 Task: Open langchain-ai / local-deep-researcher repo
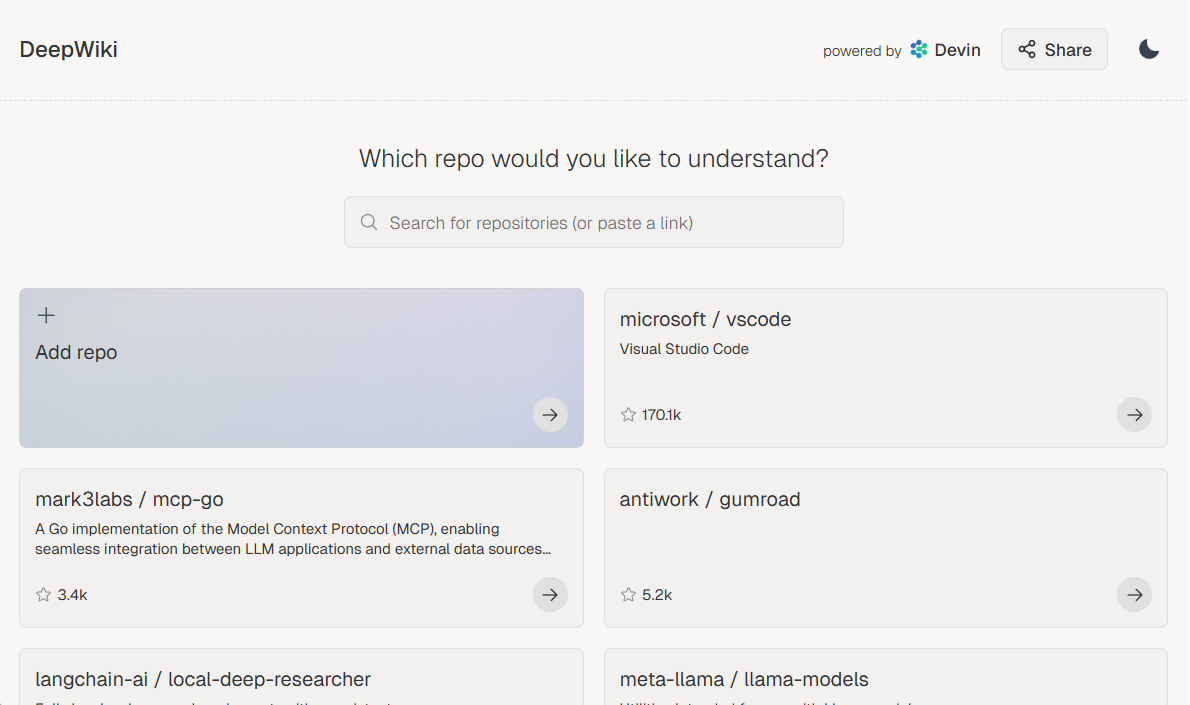[203, 679]
